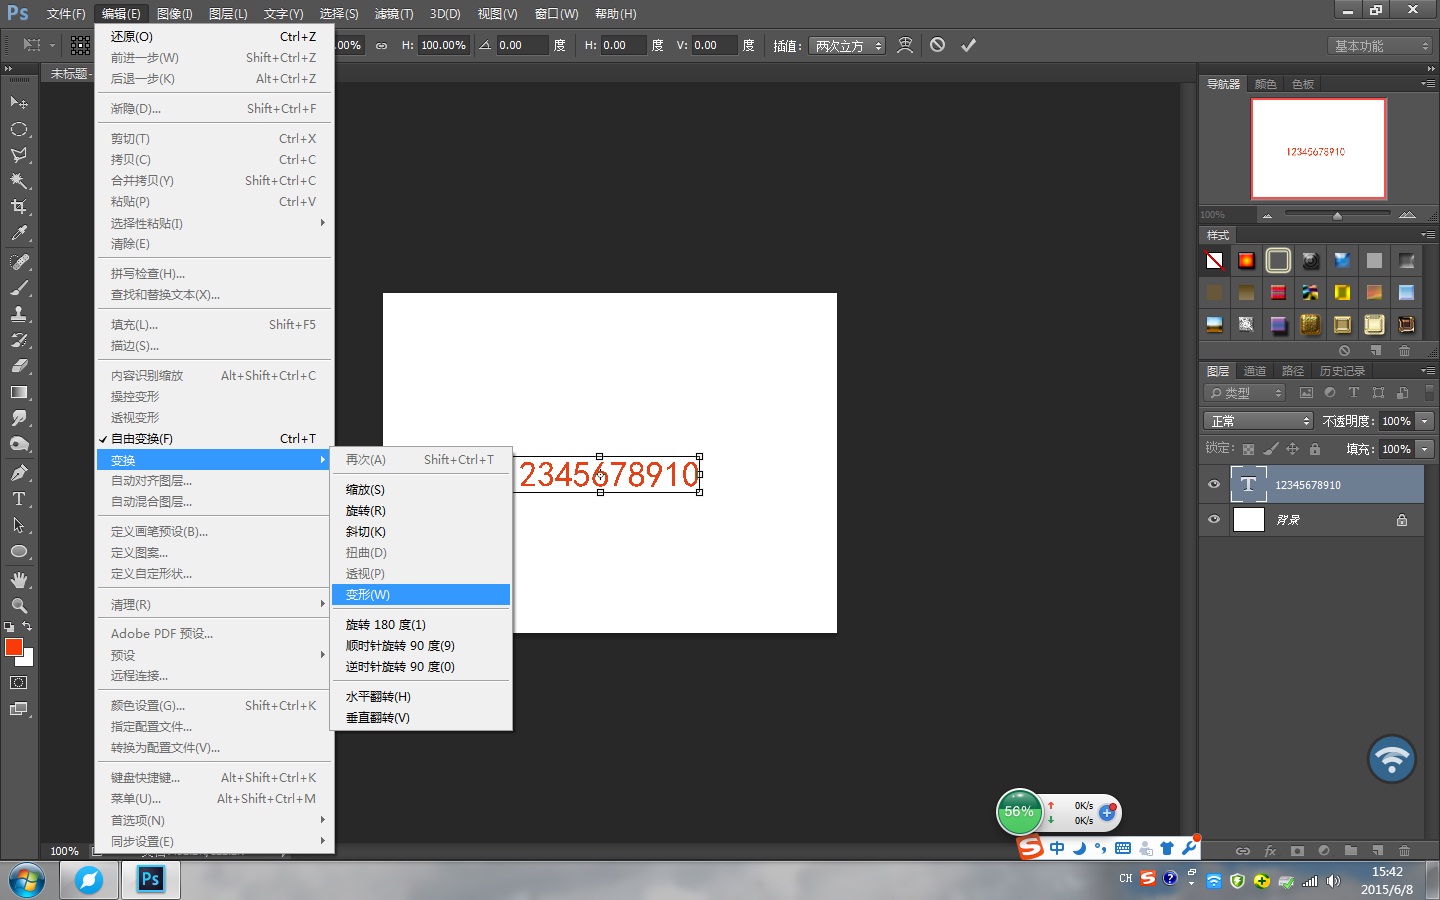The image size is (1440, 900).
Task: Select the Eyedropper tool
Action: (19, 233)
